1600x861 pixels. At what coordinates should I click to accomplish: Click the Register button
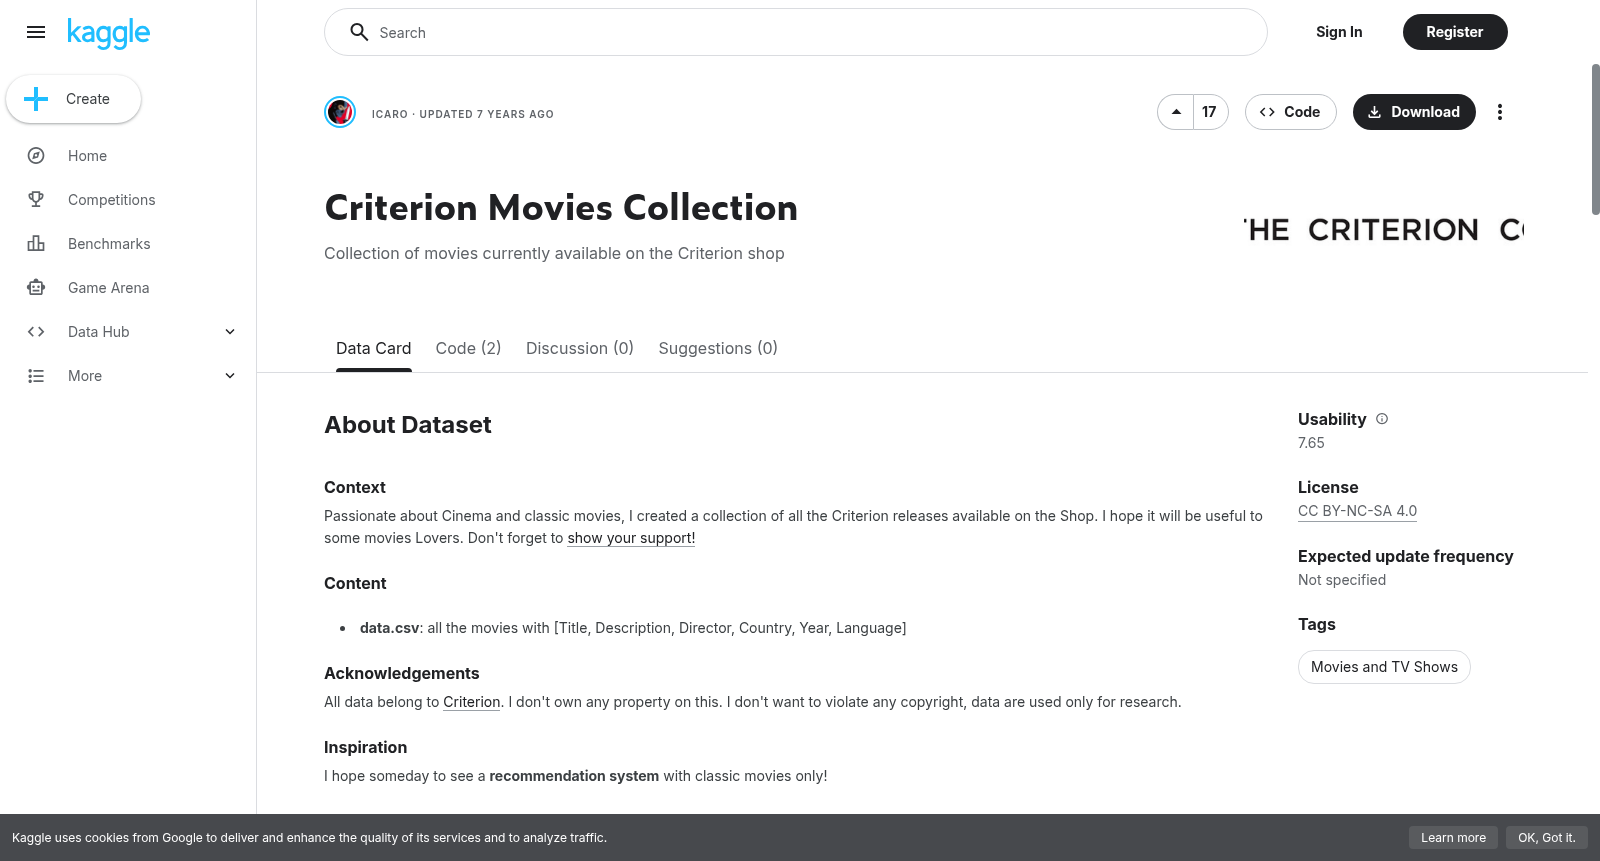pyautogui.click(x=1455, y=32)
